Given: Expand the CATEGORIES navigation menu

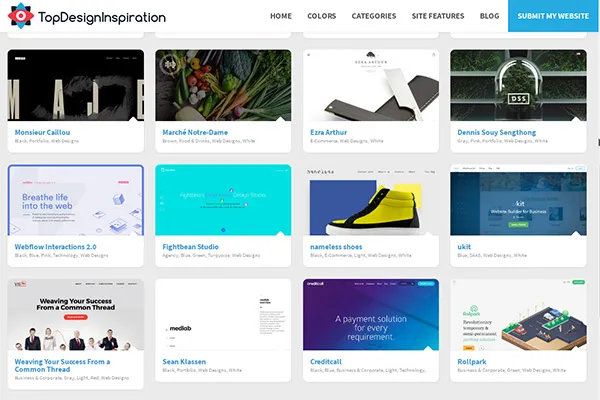Looking at the screenshot, I should 374,16.
